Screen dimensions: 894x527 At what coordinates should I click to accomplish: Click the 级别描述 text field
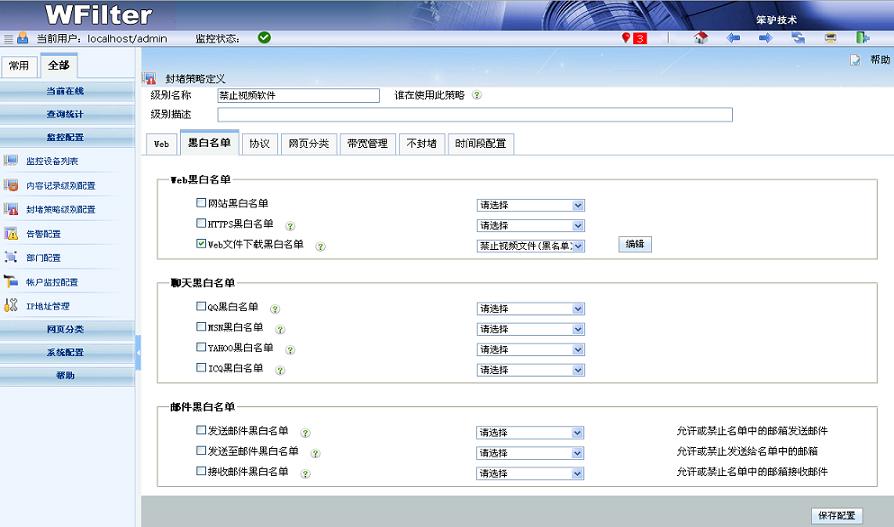coord(474,115)
